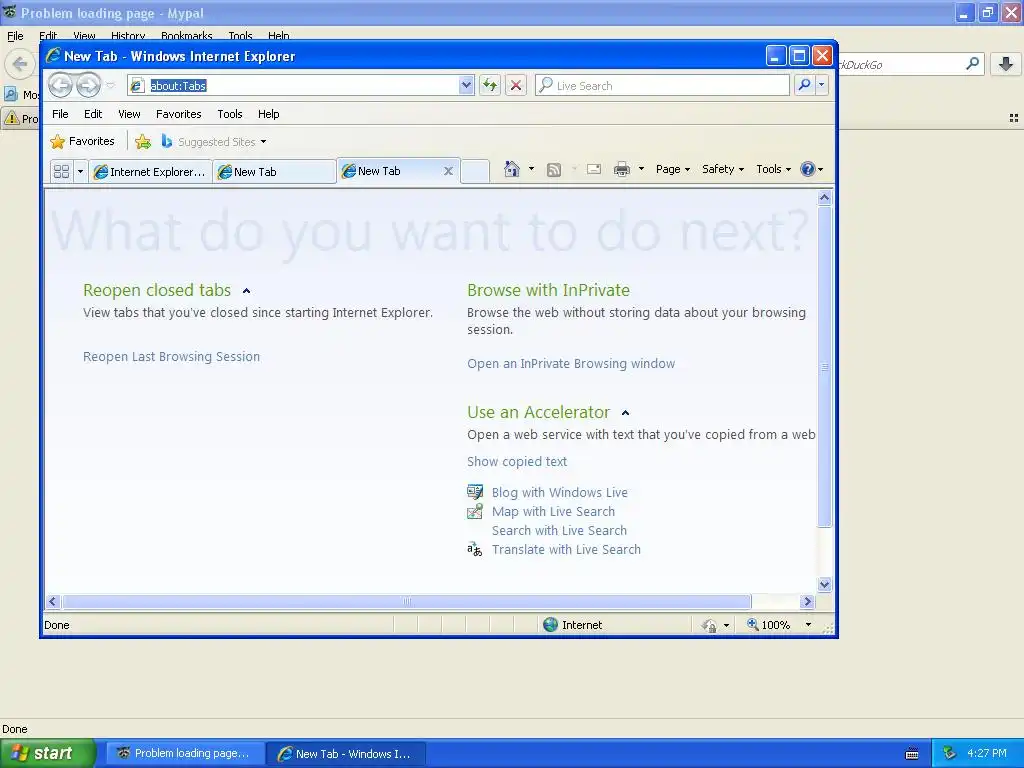Click the Internet Explorer Back arrow button
Viewport: 1024px width, 768px height.
(x=61, y=85)
